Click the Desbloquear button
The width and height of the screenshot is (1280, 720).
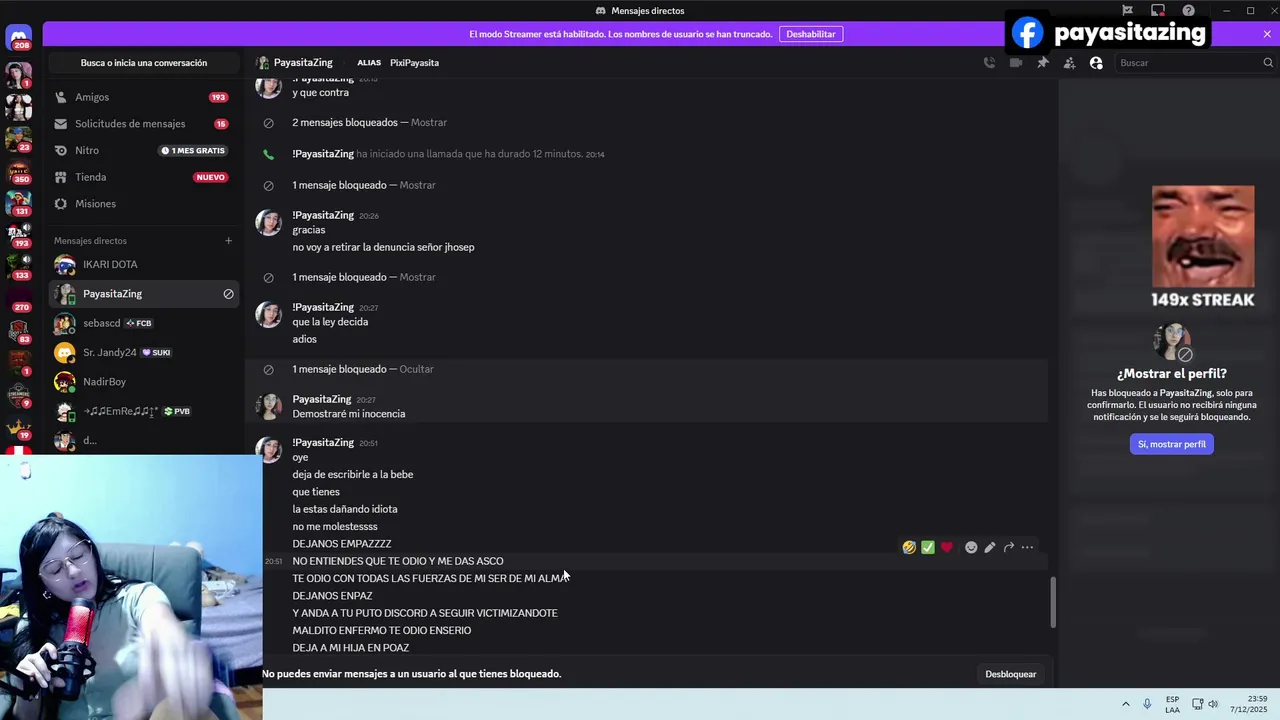tap(1011, 674)
